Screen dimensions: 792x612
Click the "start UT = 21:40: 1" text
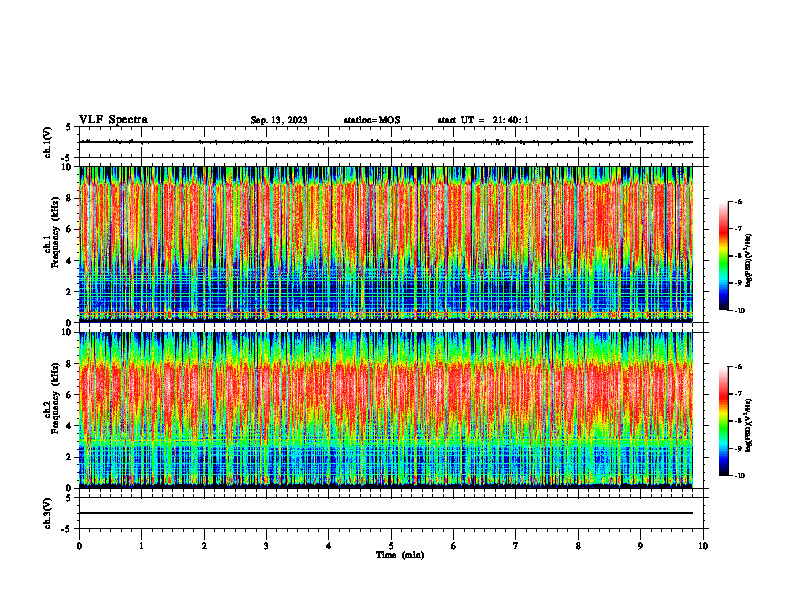tap(483, 120)
